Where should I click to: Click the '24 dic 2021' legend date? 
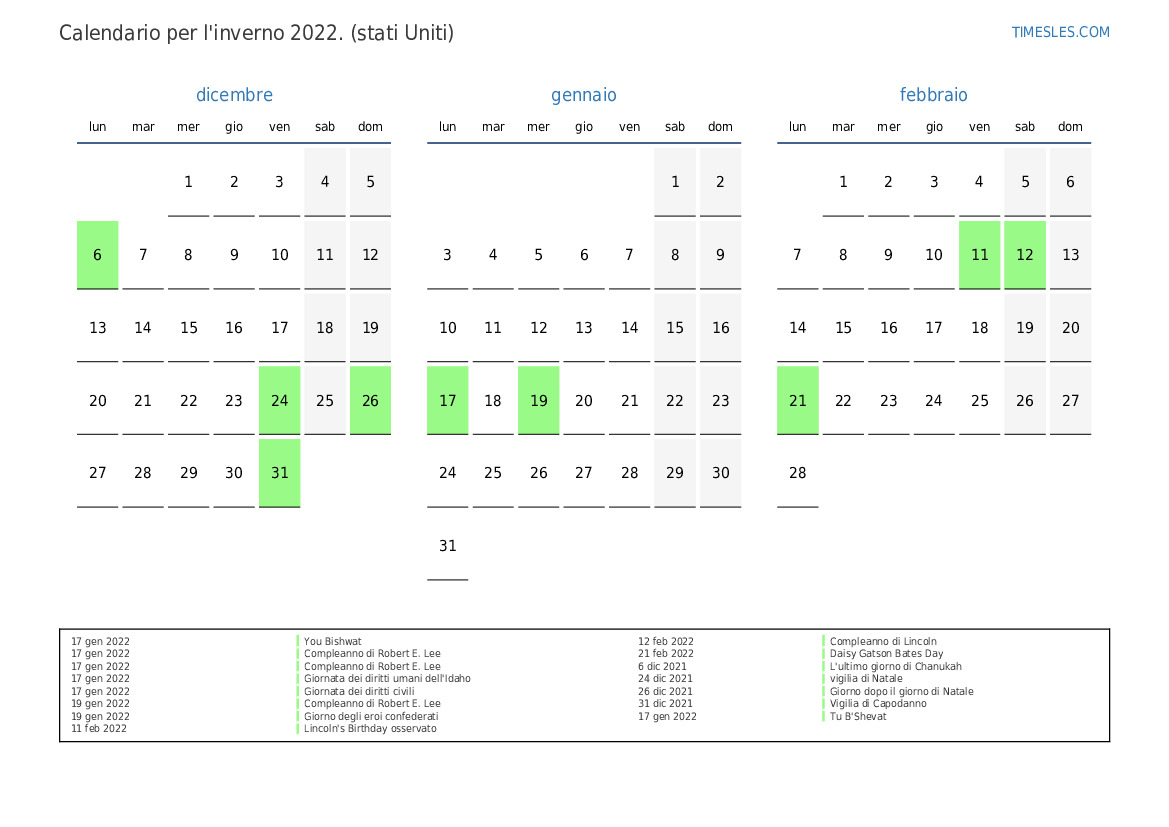[x=665, y=679]
